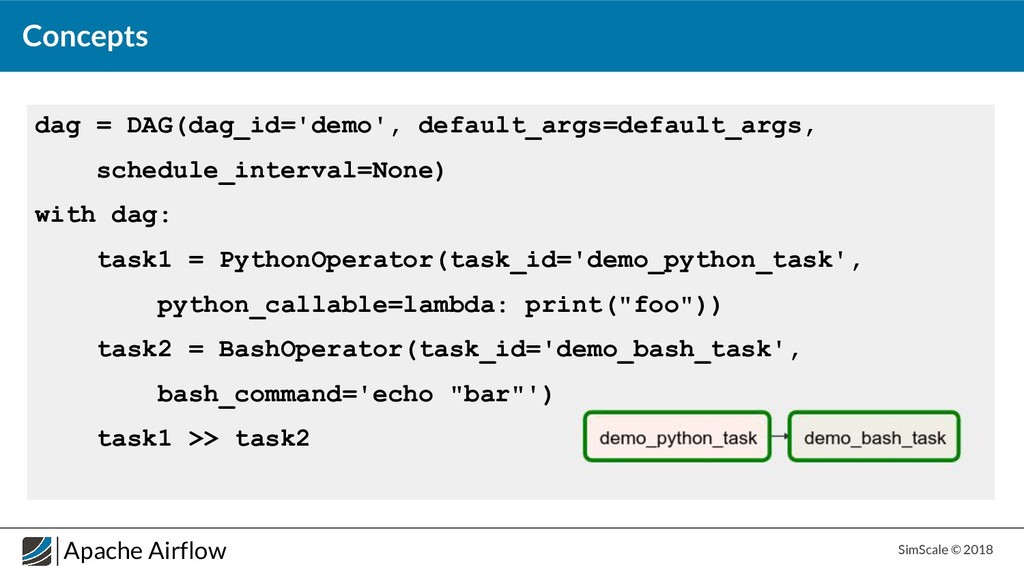Click the task1 >> task2 line
The width and height of the screenshot is (1024, 576).
tap(203, 438)
